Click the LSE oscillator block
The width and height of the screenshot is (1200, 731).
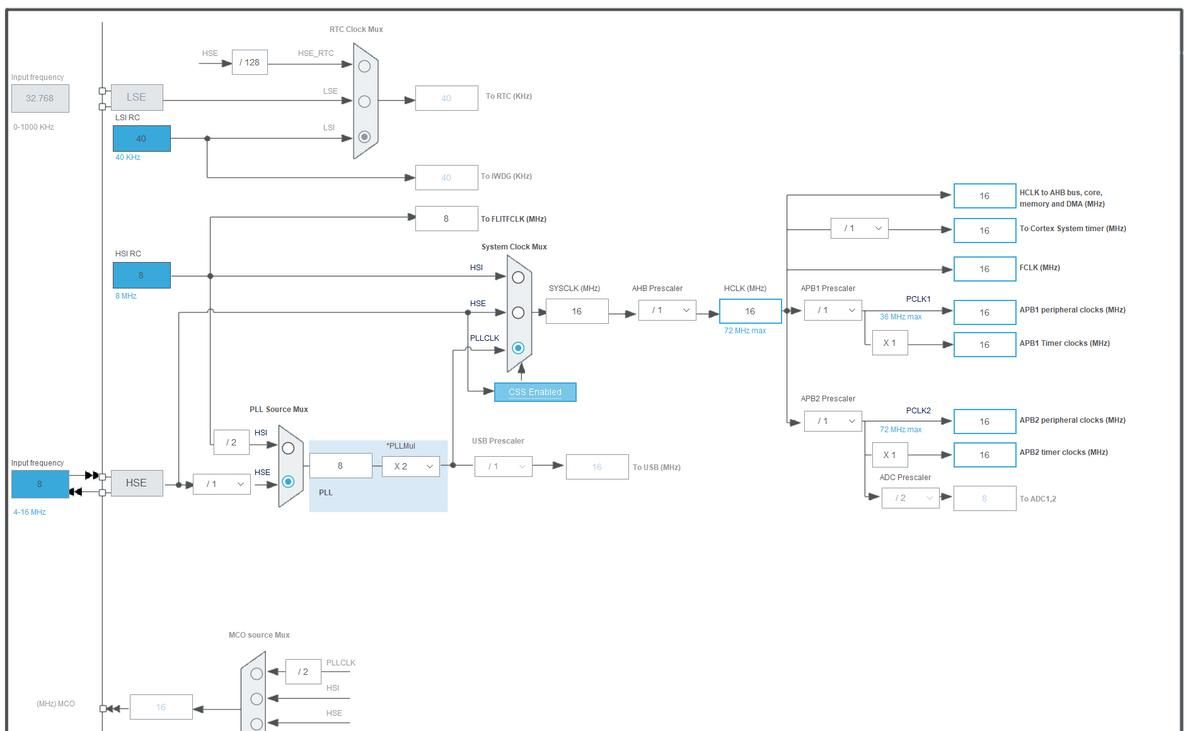137,97
